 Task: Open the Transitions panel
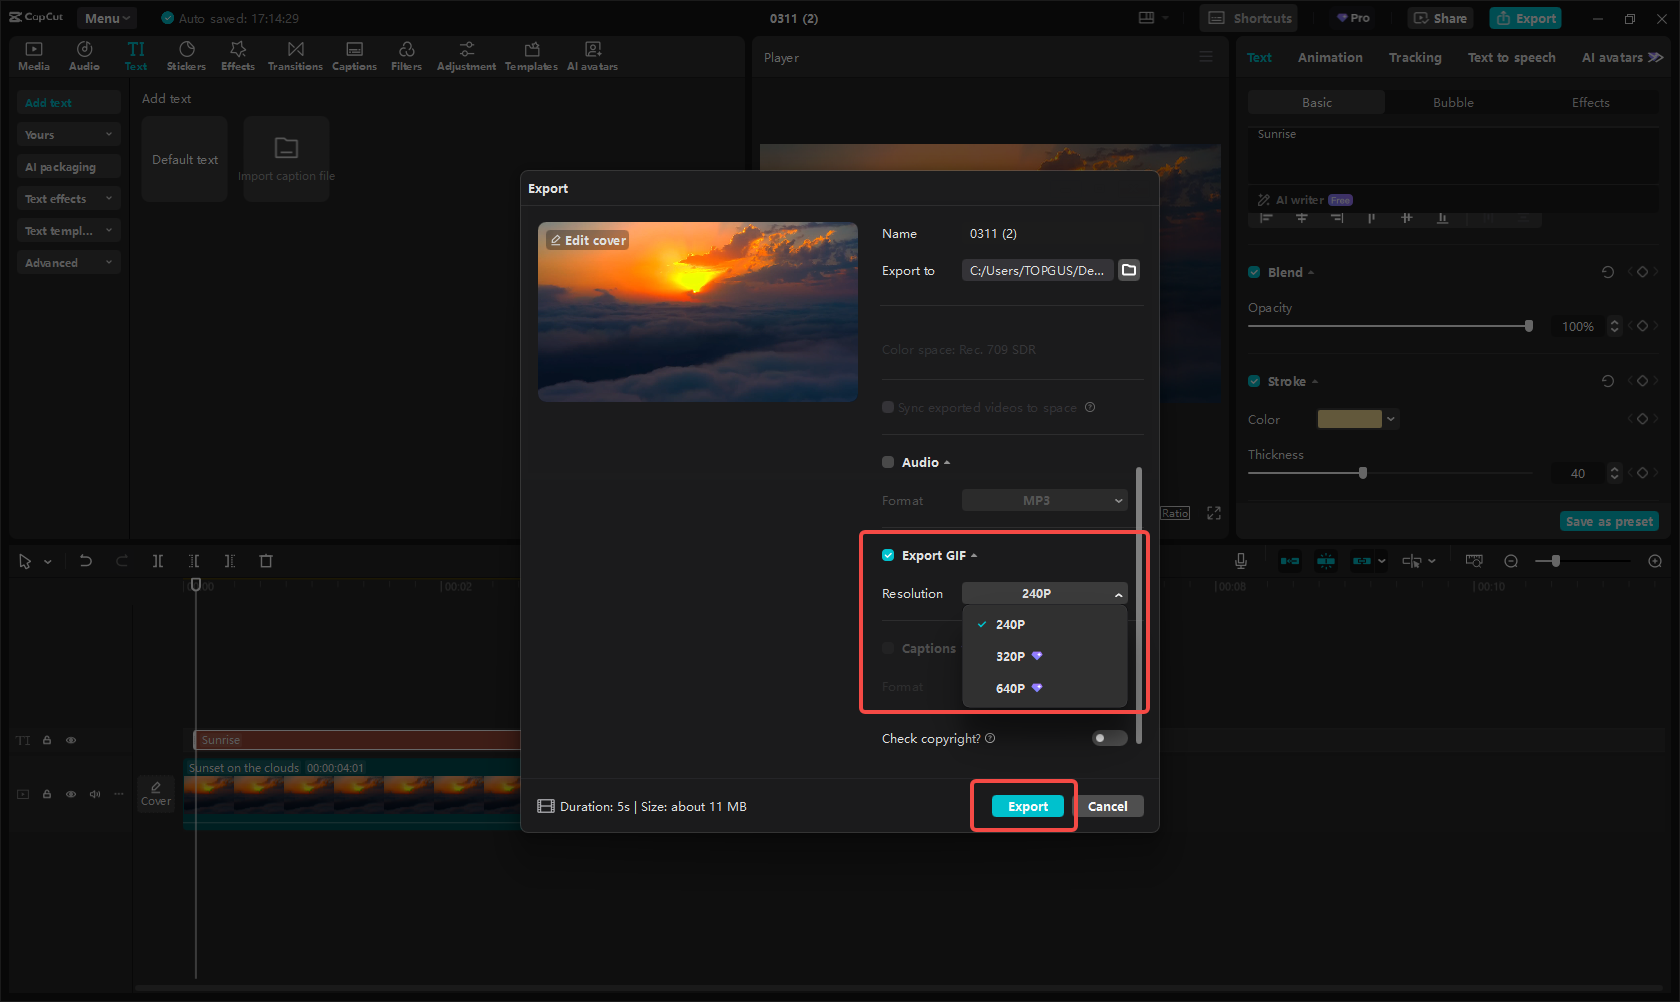pos(295,55)
